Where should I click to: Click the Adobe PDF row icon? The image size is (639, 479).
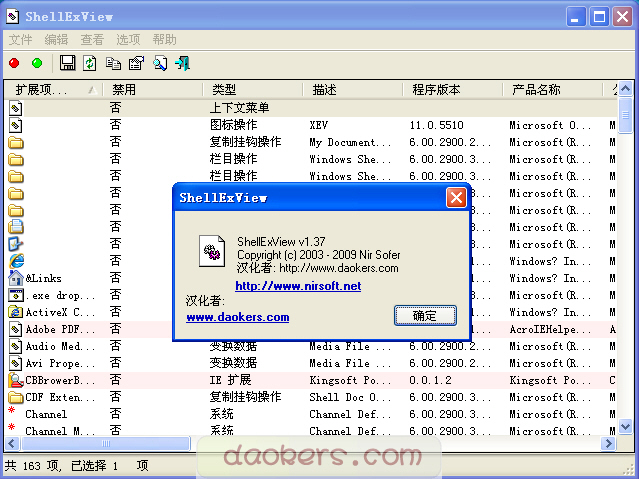pyautogui.click(x=15, y=329)
